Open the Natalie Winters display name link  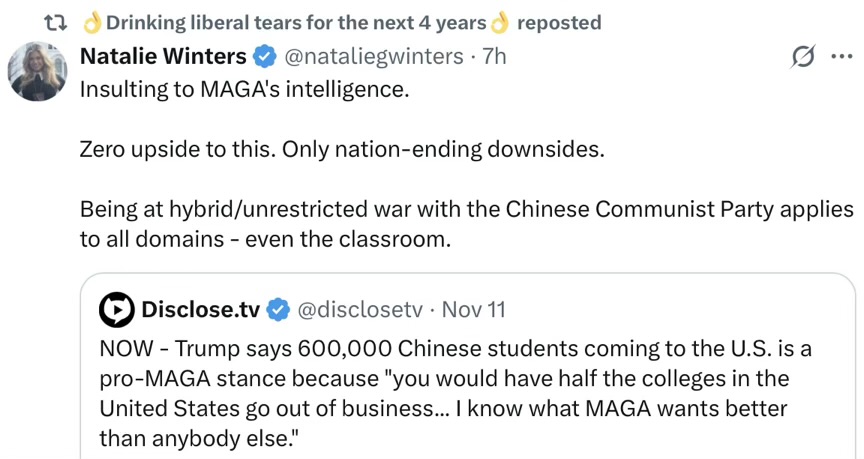(x=162, y=56)
